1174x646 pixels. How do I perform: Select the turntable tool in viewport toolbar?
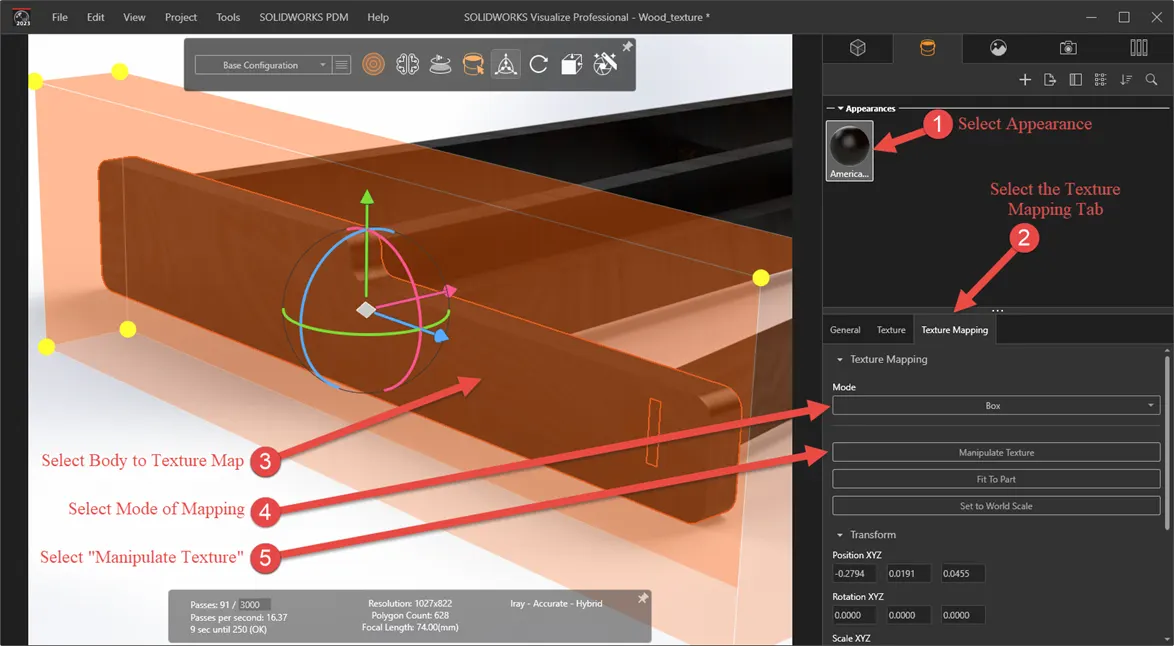click(x=440, y=65)
